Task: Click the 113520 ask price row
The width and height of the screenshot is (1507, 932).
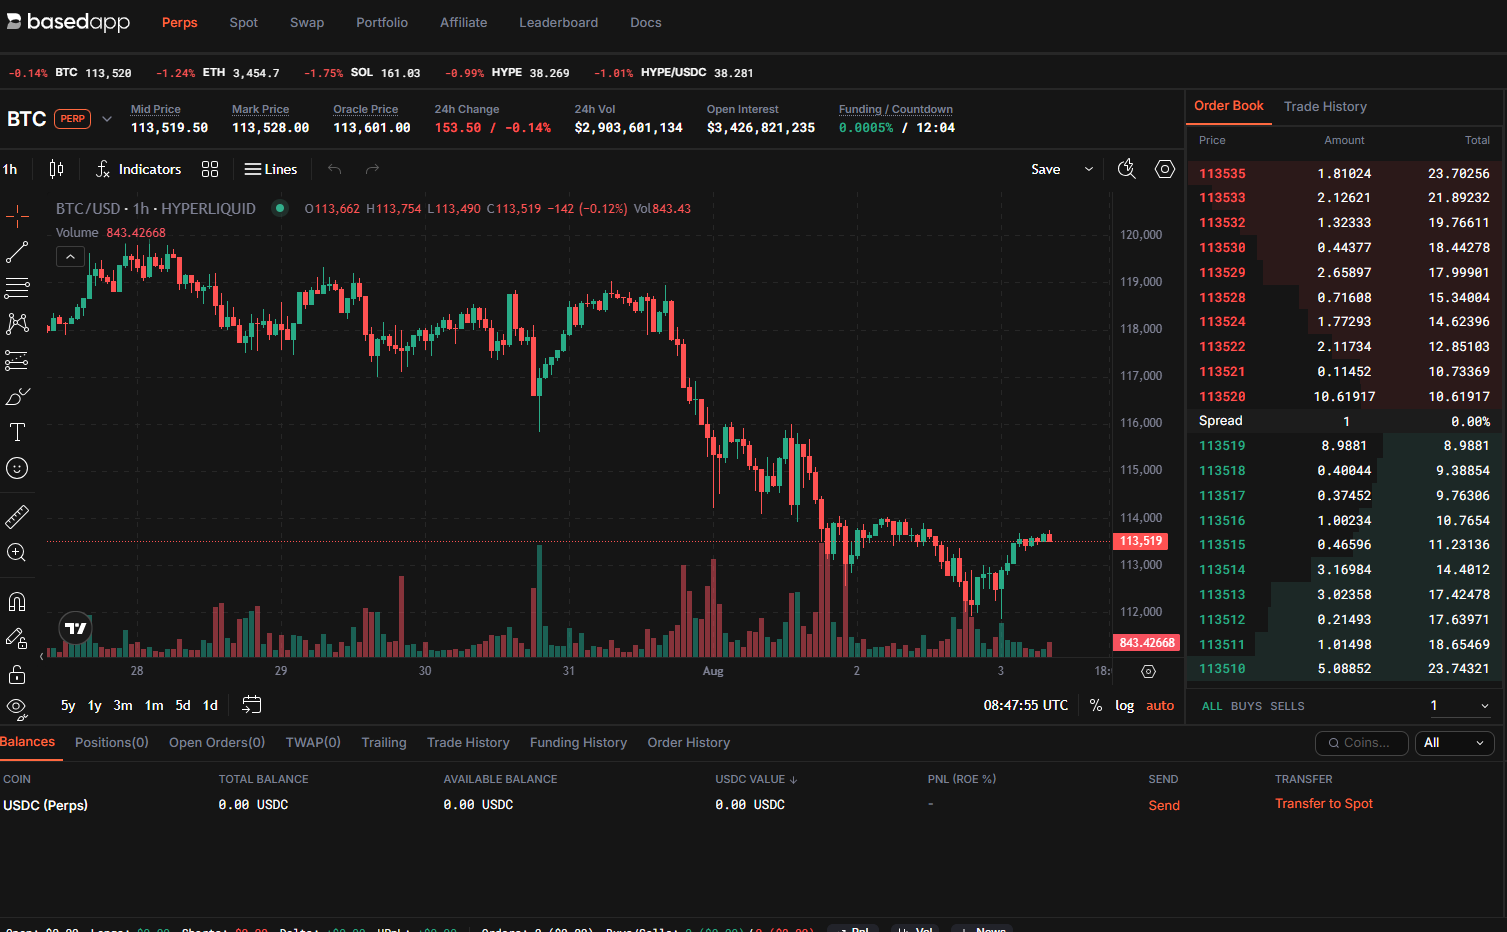Action: coord(1344,396)
